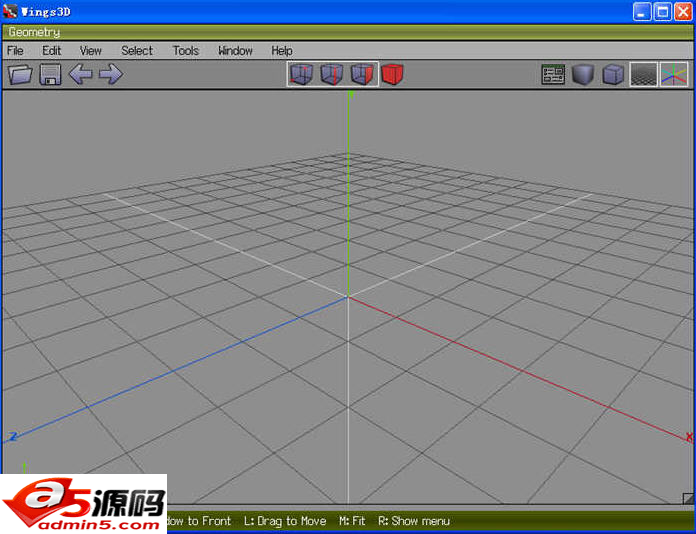
Task: Click the geometry window resize corner handle
Action: click(x=688, y=498)
